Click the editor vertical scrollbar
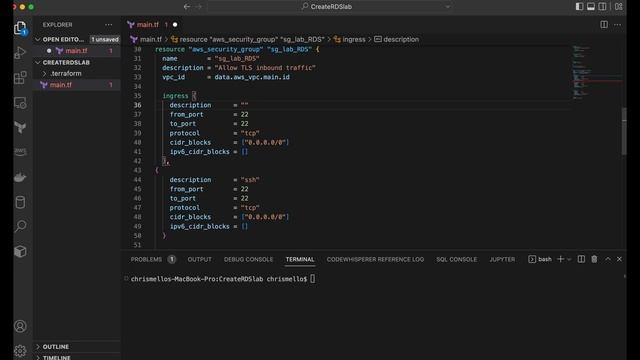 pyautogui.click(x=624, y=131)
